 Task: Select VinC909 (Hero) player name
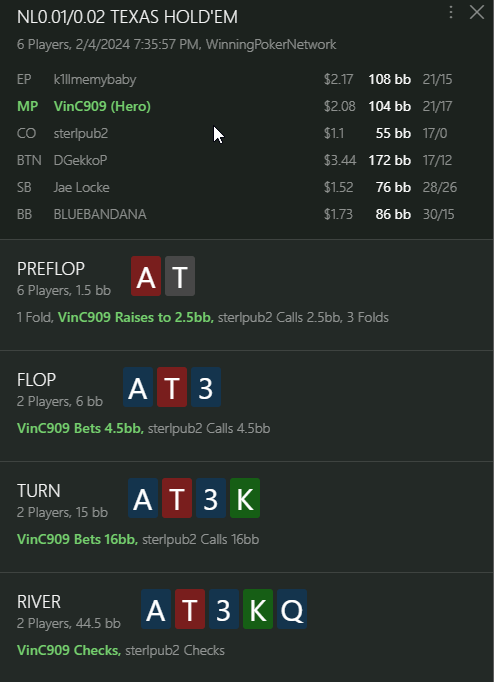tap(102, 106)
